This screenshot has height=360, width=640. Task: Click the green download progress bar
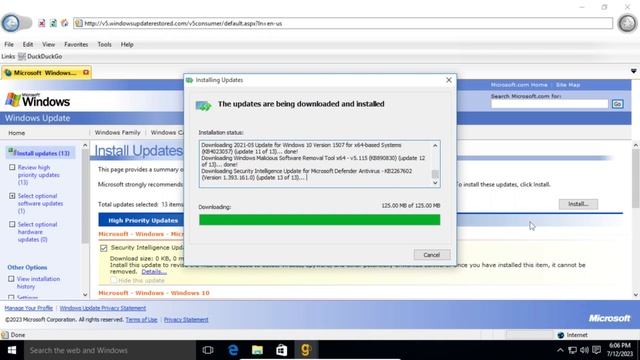[320, 220]
